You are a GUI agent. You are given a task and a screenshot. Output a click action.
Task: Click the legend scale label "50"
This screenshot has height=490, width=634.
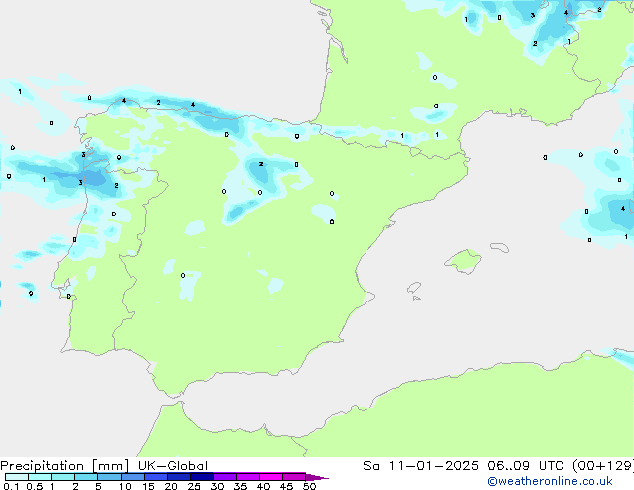point(309,486)
